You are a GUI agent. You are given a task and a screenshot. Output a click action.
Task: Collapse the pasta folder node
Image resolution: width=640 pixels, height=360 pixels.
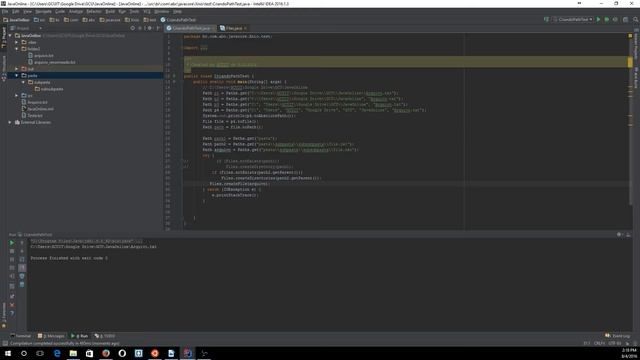pos(17,76)
